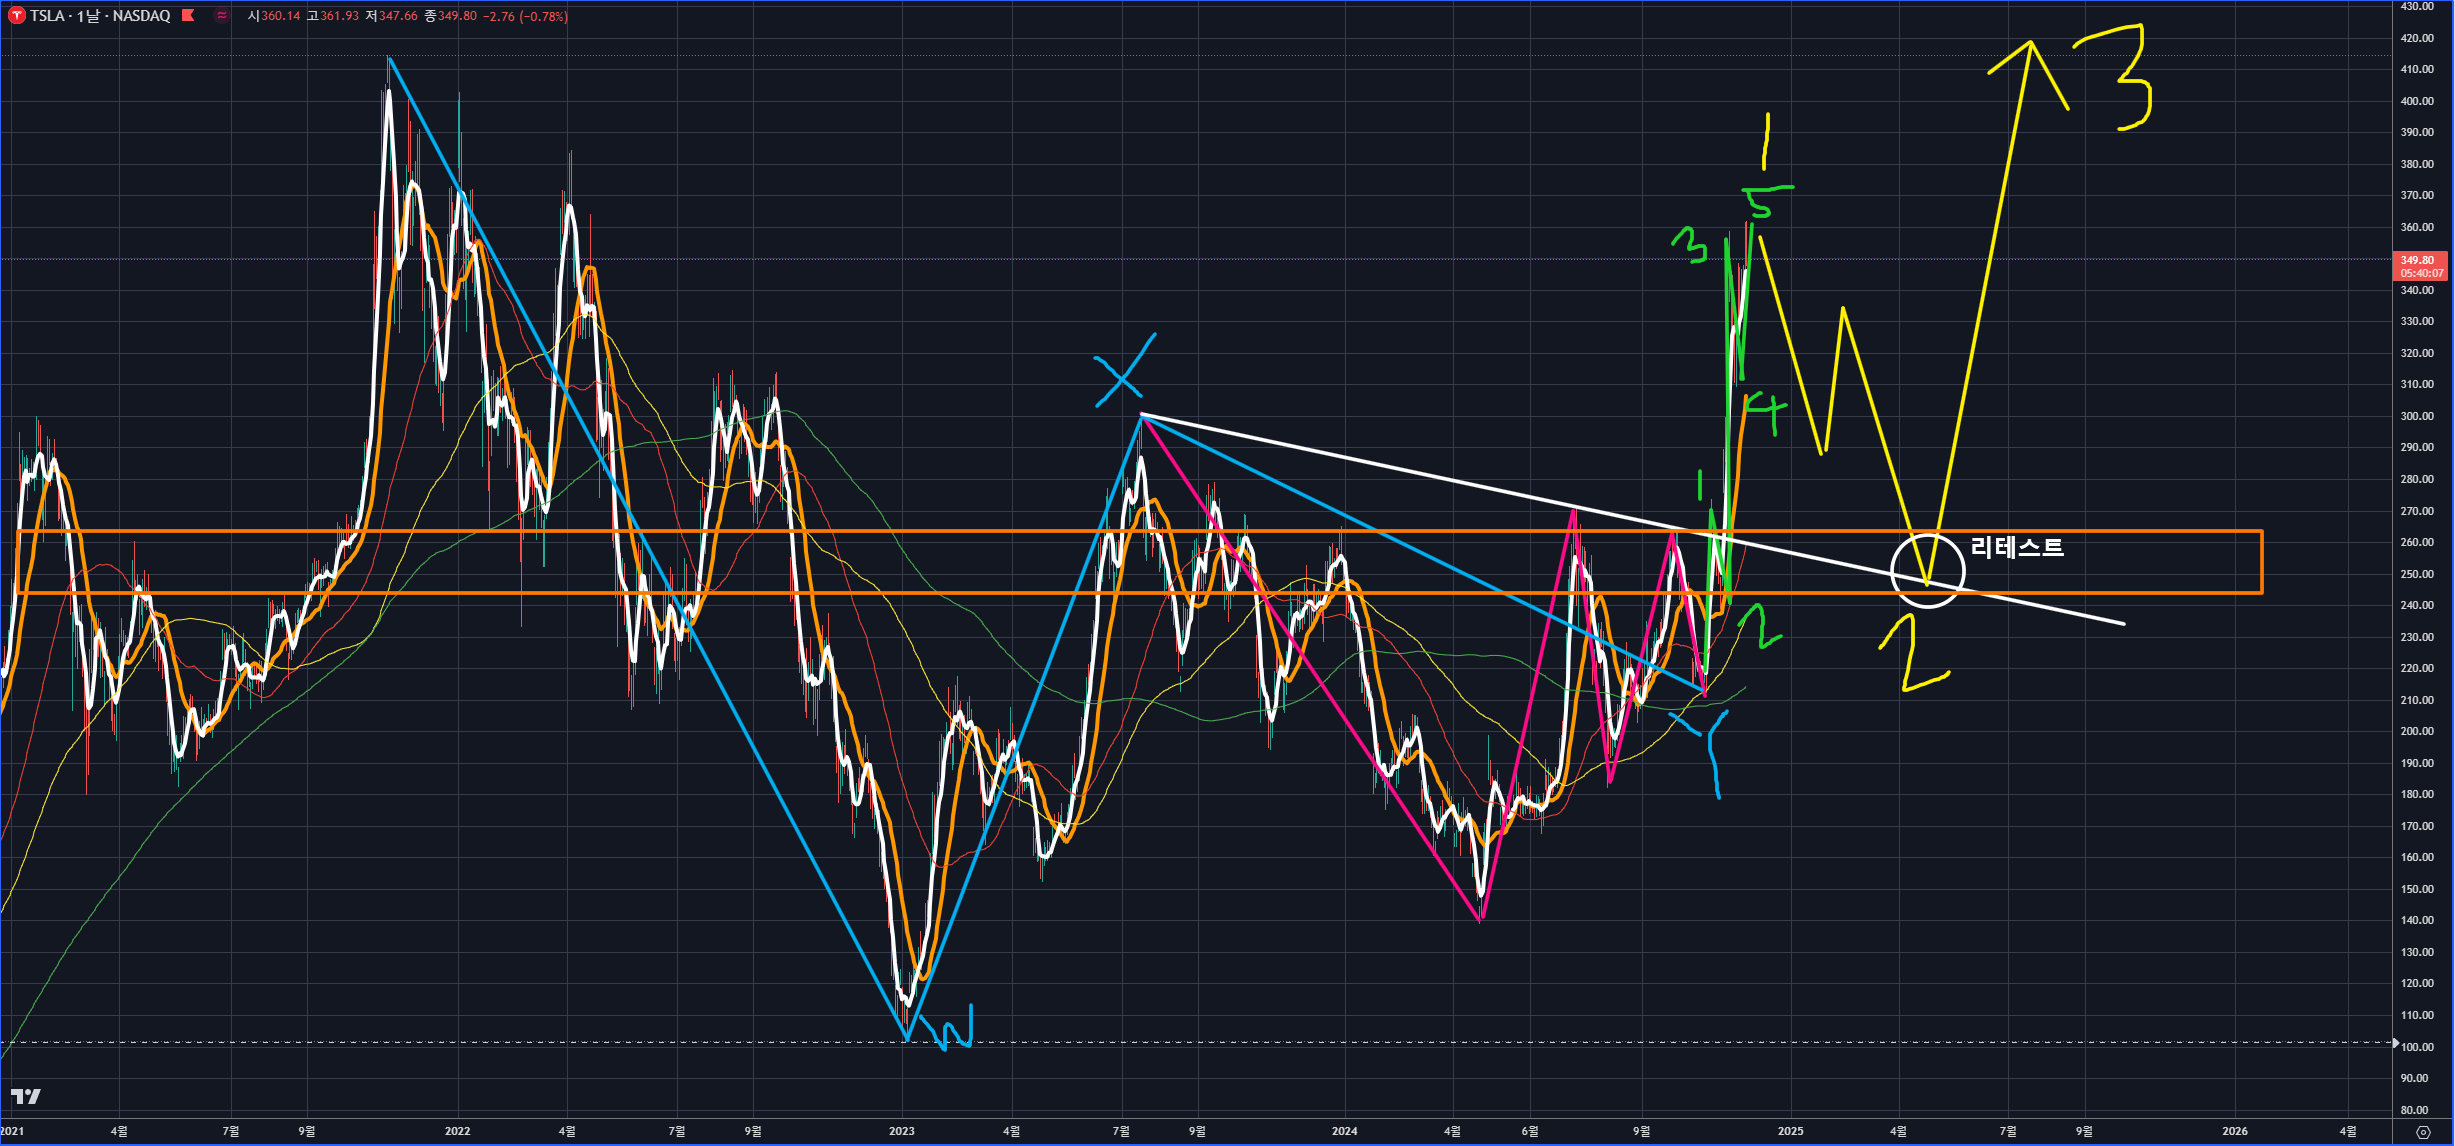The width and height of the screenshot is (2455, 1146).
Task: Click the -2.76 (-0.78%) change value
Action: (x=526, y=16)
